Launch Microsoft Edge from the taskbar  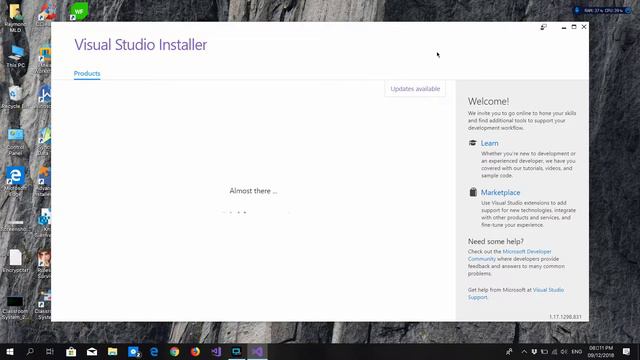(154, 351)
